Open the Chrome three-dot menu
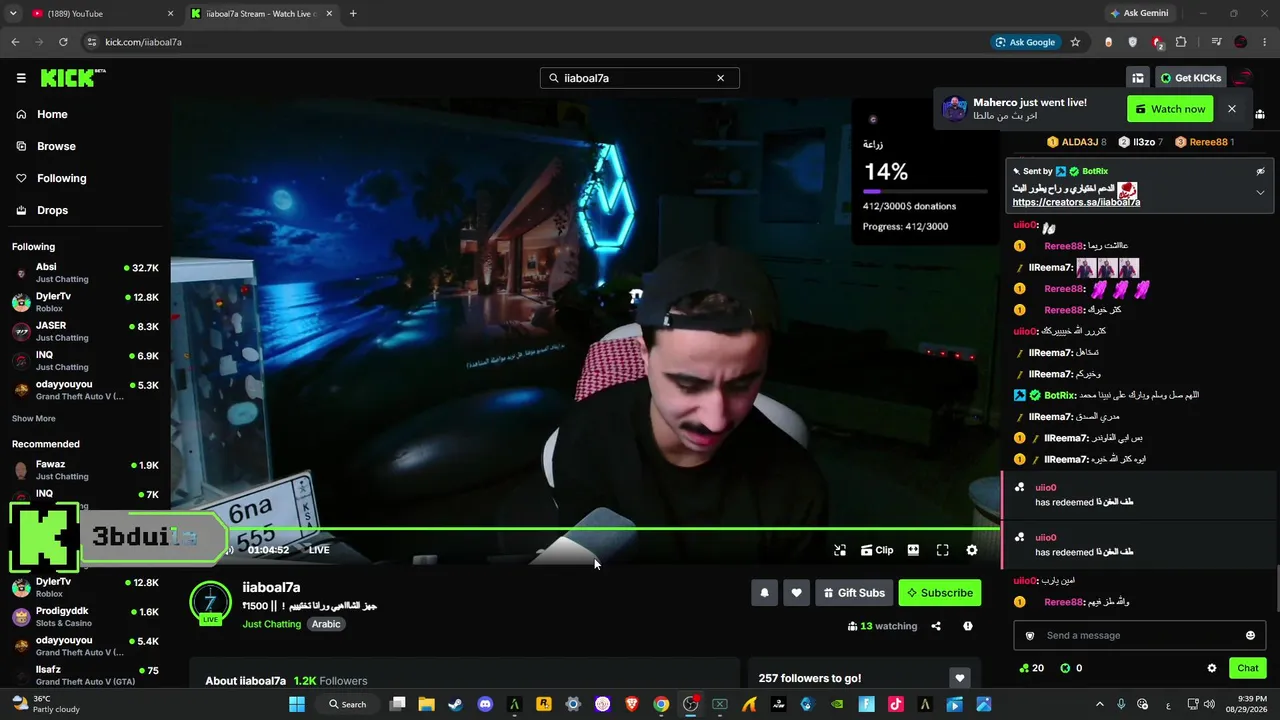Viewport: 1280px width, 720px height. (1265, 42)
